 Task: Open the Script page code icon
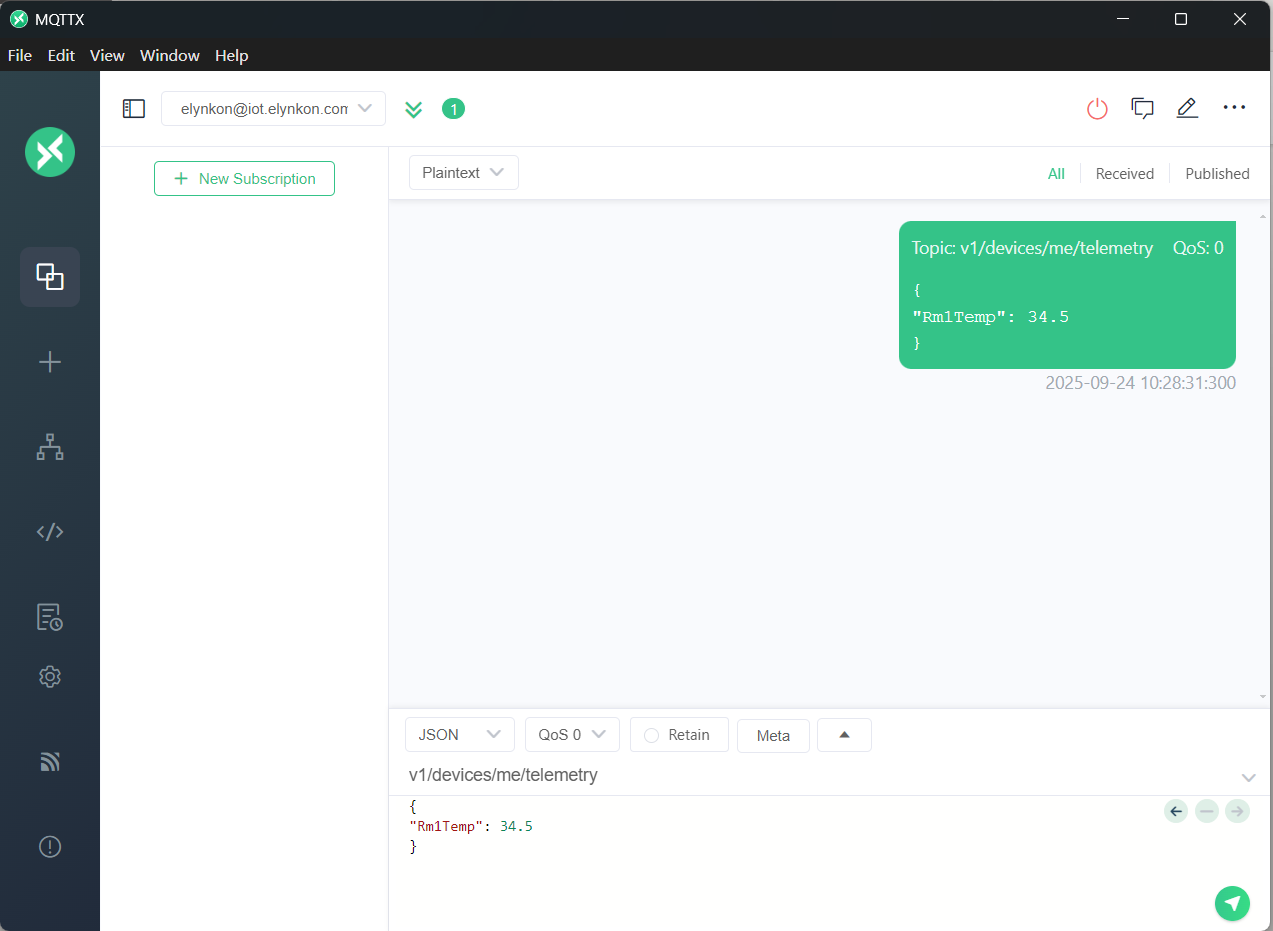point(50,532)
